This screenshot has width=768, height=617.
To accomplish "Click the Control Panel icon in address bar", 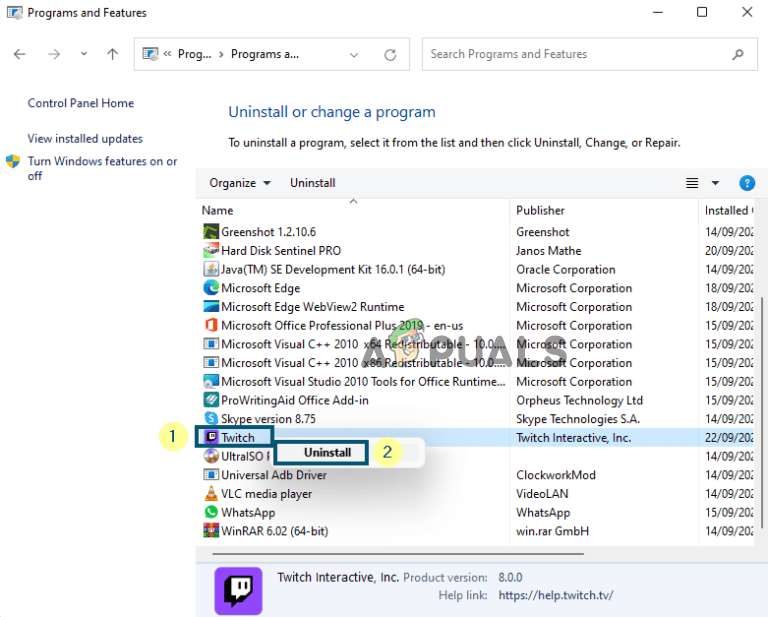I will (x=150, y=53).
